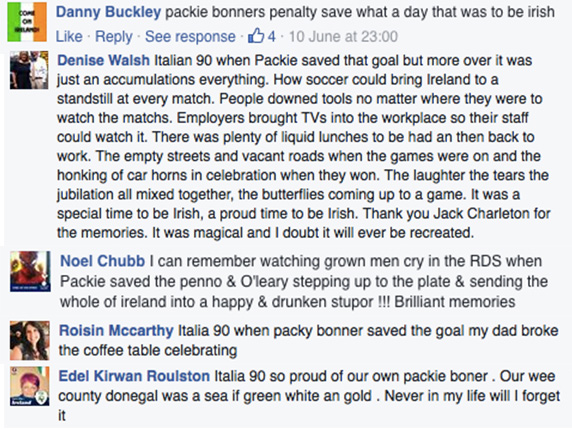572x430 pixels.
Task: Click Noel Chubb's comment about the RDS
Action: (x=304, y=282)
